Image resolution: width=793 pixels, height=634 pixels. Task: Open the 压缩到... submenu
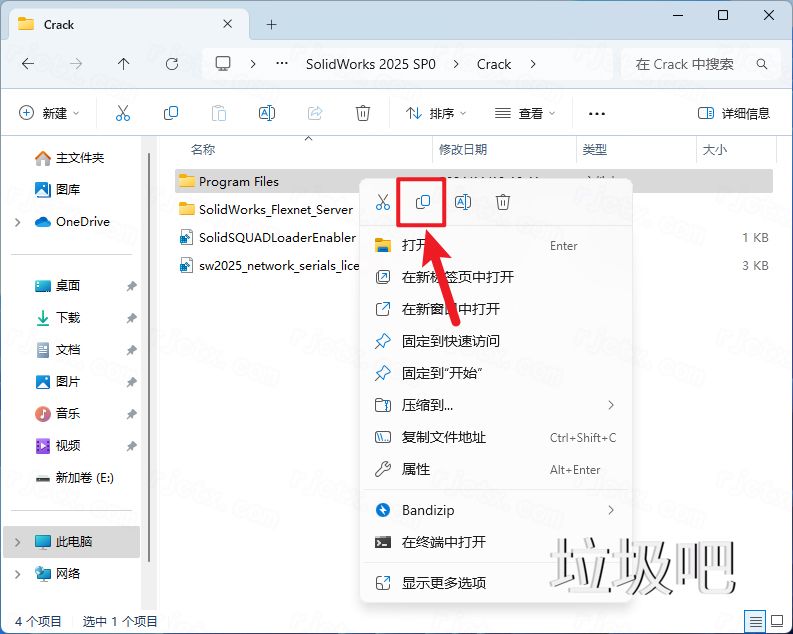click(496, 405)
